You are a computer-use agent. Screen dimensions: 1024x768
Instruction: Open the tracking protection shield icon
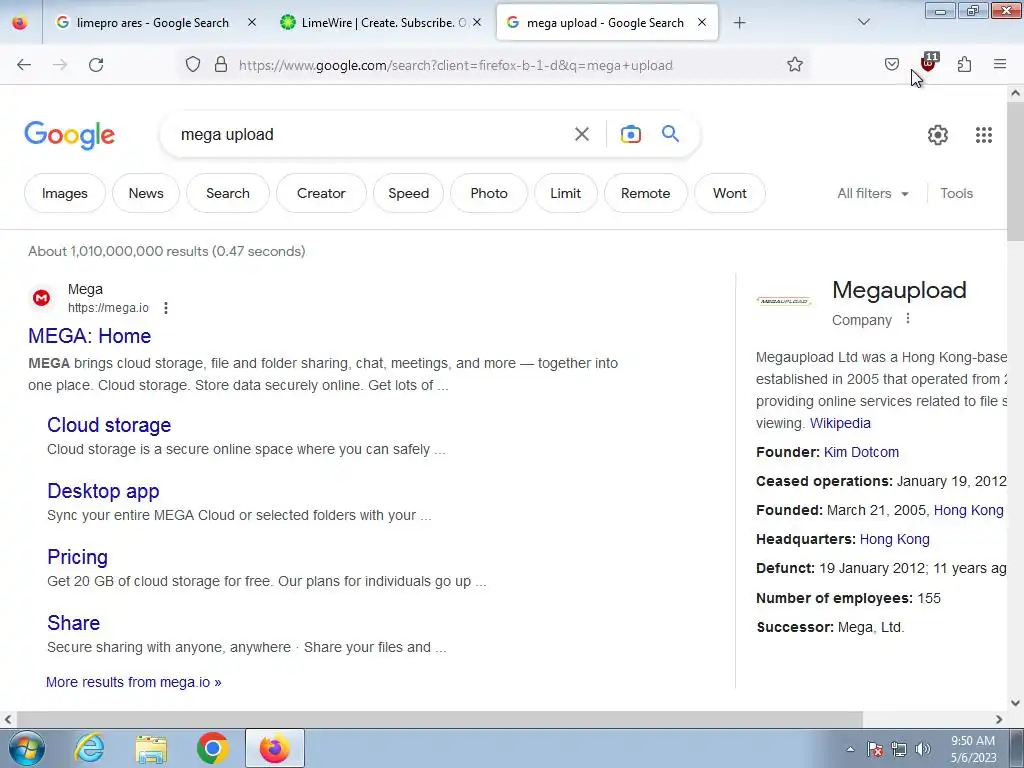(x=193, y=65)
